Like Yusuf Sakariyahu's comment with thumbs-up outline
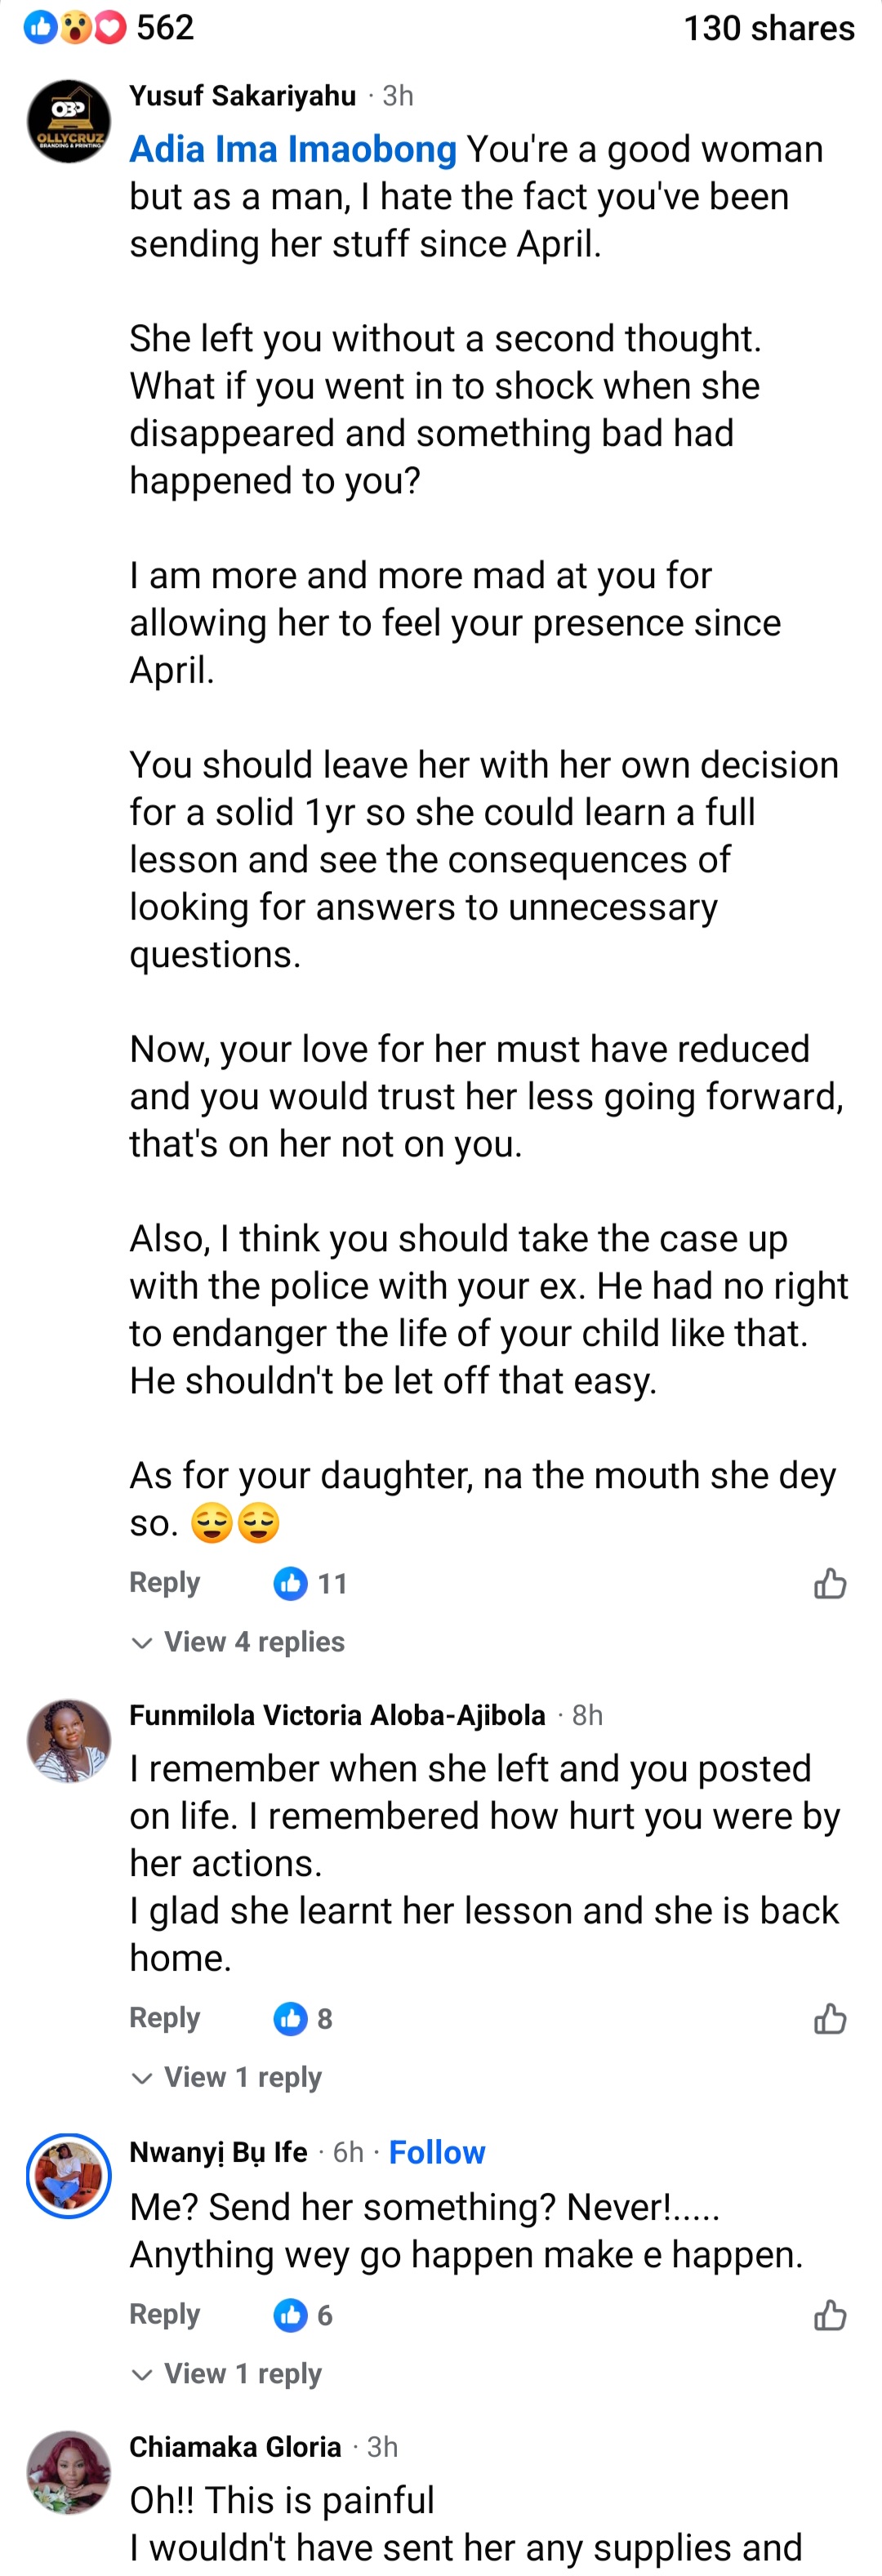Screen dimensions: 882x2576 click(x=829, y=1583)
